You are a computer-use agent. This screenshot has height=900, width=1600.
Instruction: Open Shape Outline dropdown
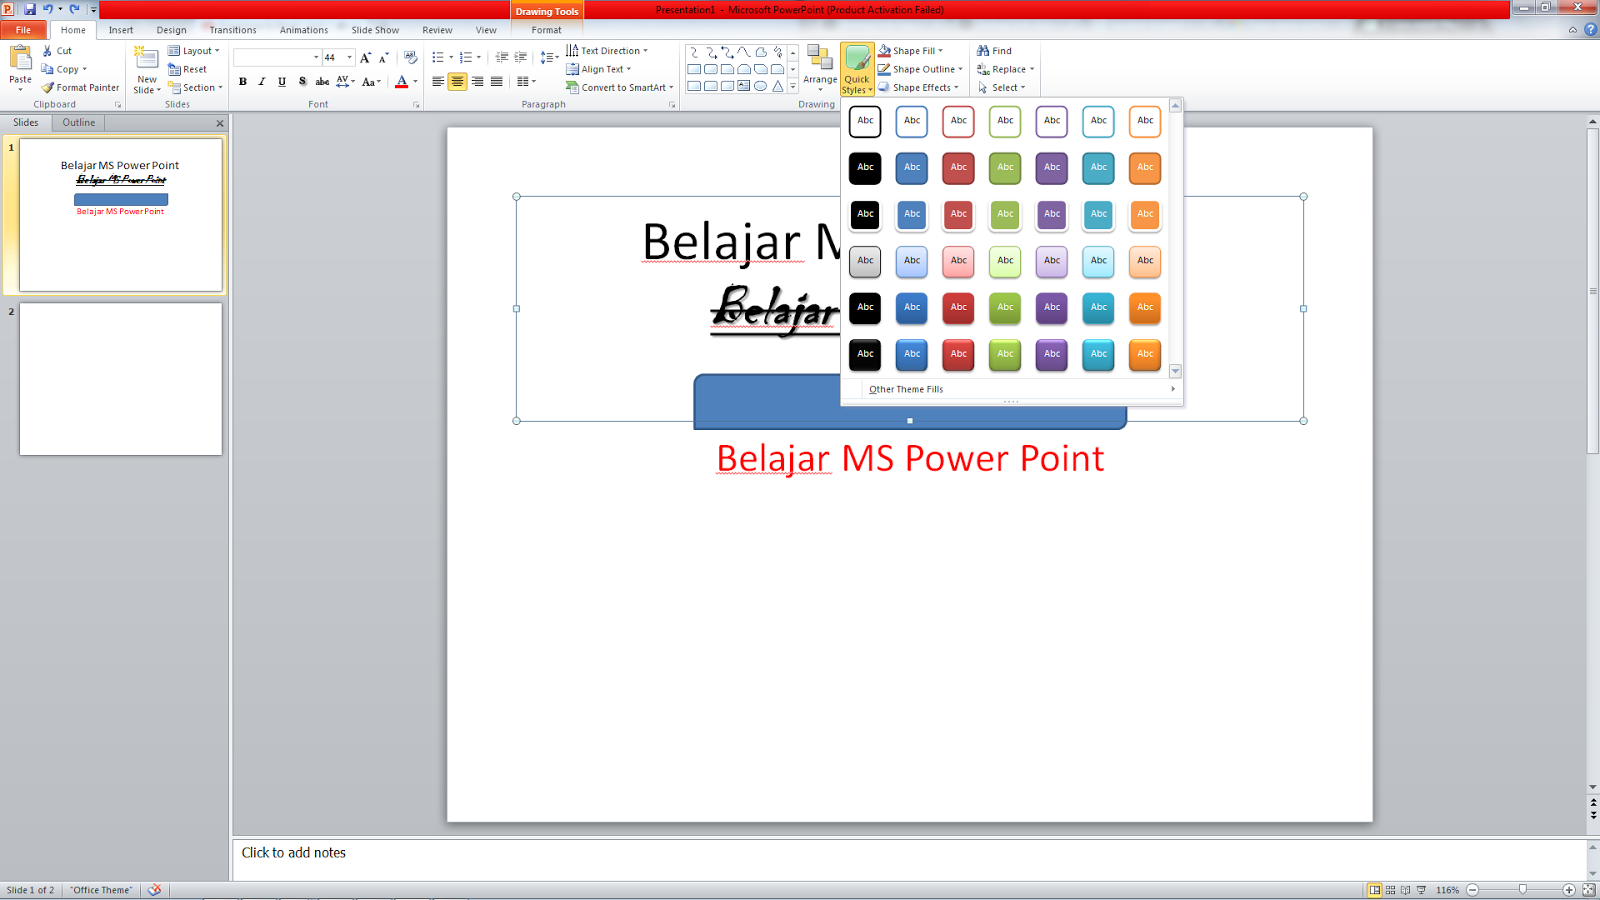coord(920,70)
